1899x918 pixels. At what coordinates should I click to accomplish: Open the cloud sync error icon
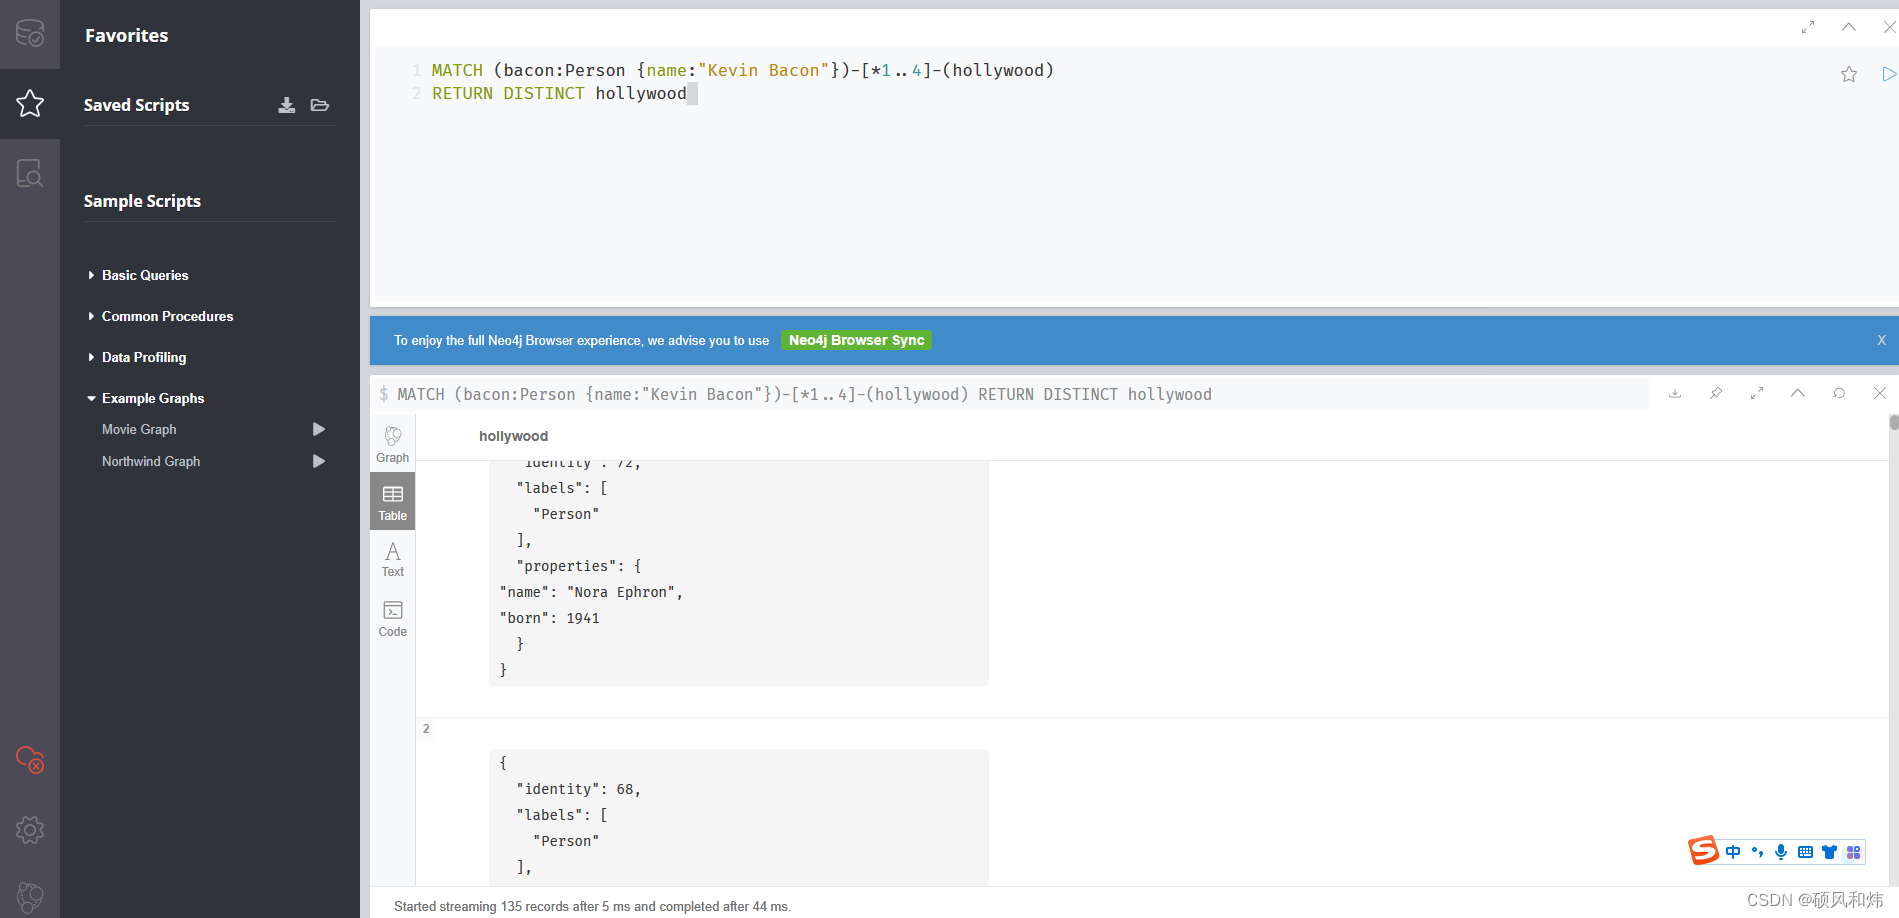(30, 759)
